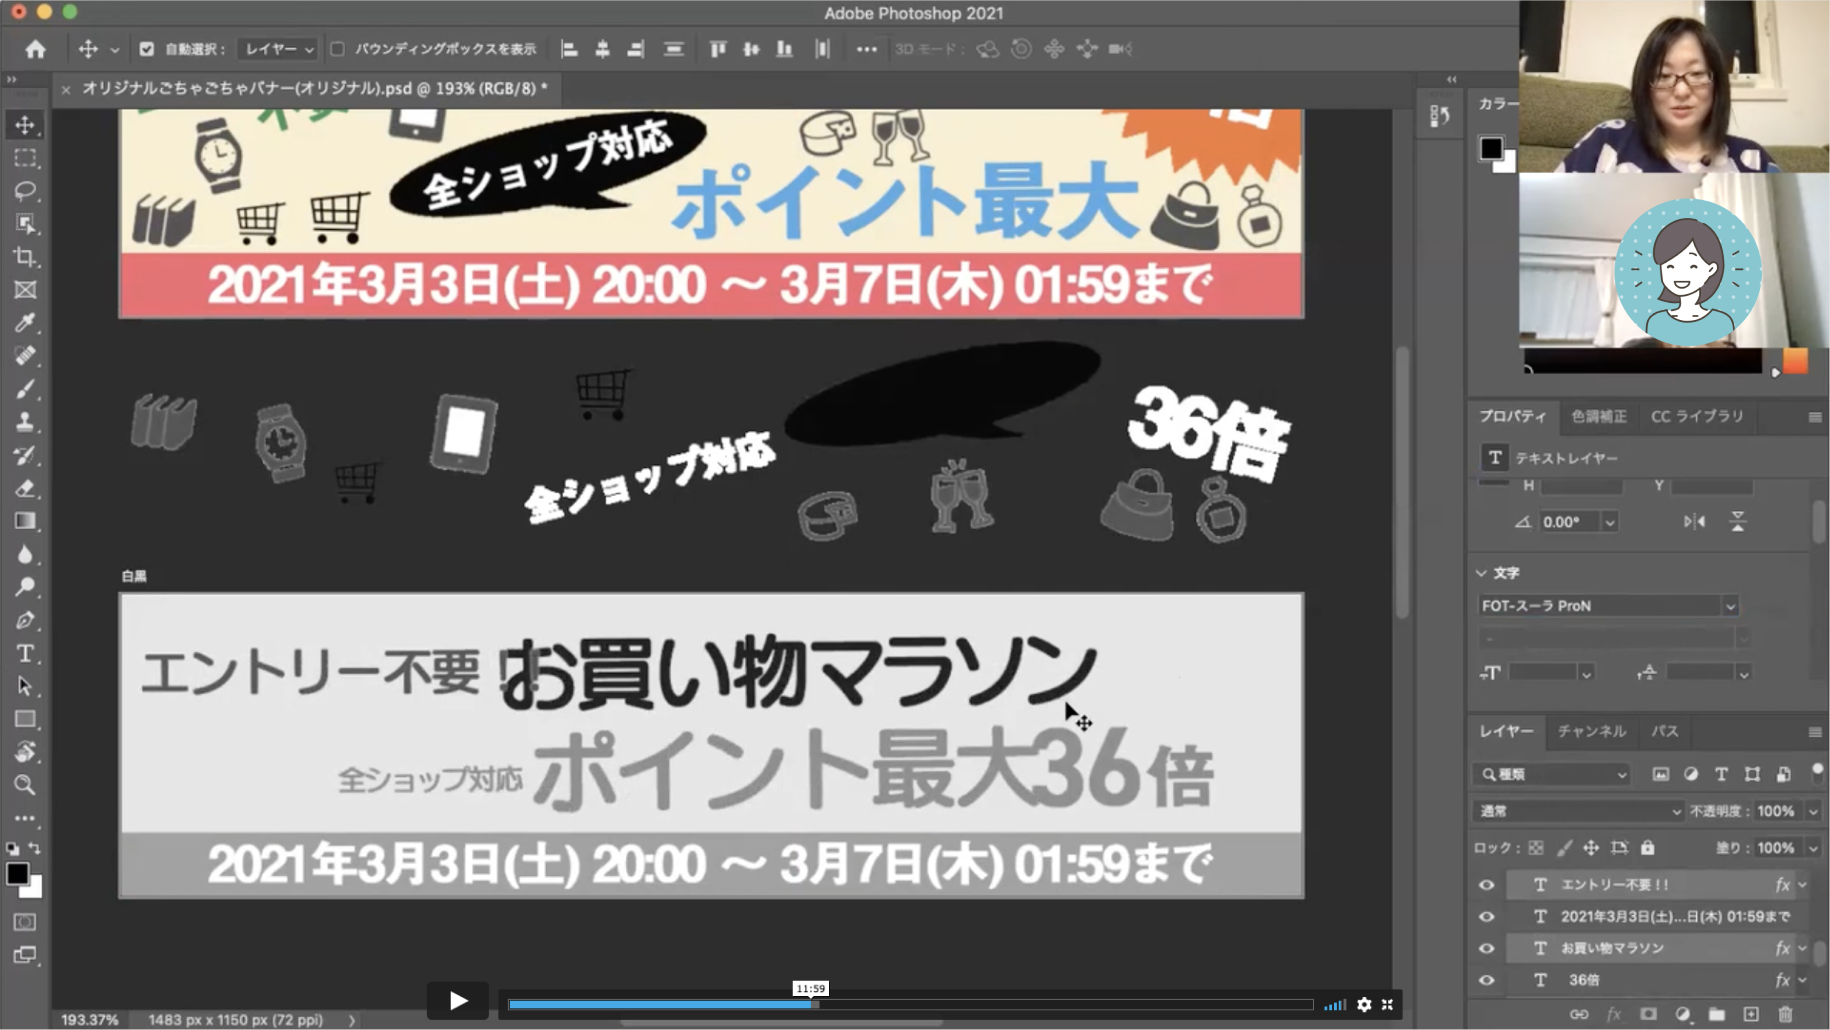The image size is (1830, 1030).
Task: Switch to the チャンネル tab
Action: (x=1591, y=731)
